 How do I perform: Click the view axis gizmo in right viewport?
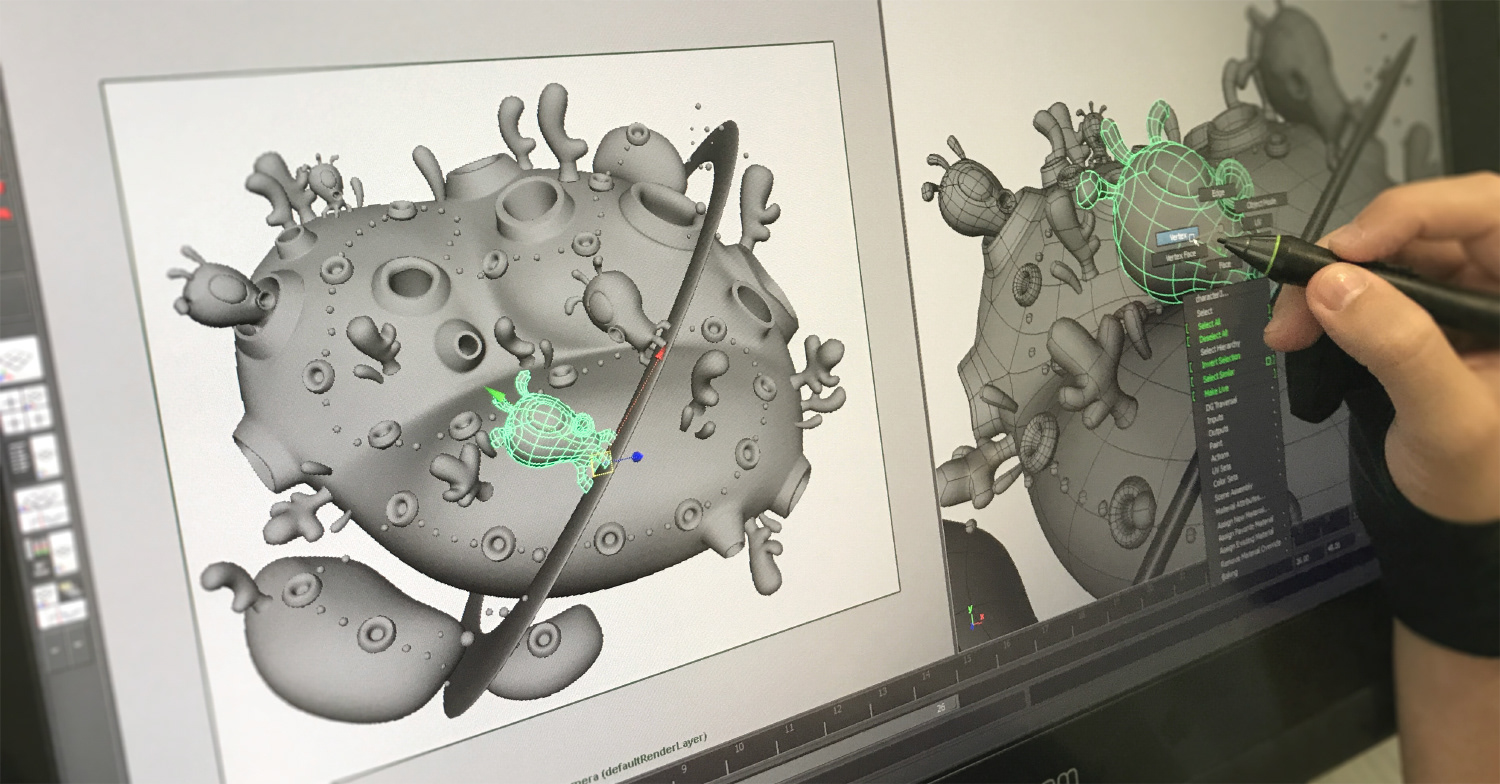click(974, 615)
